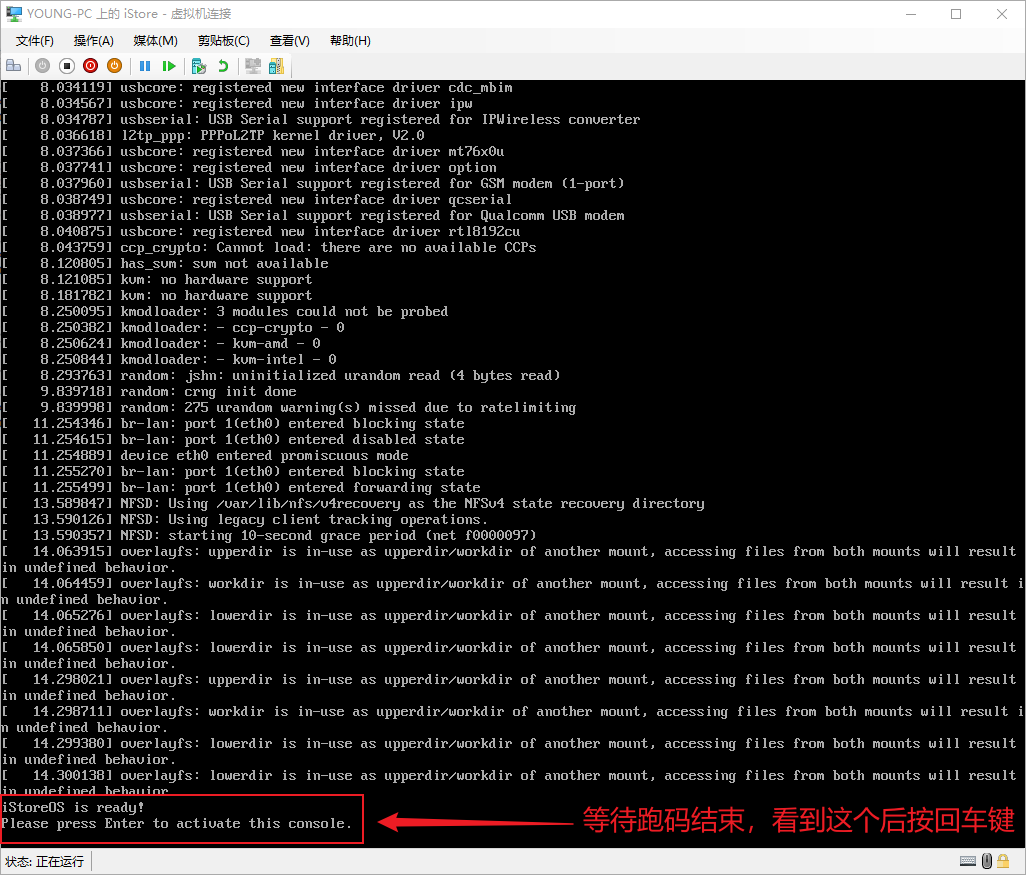Click 'interface driver rtl8192cu' console line

click(261, 232)
